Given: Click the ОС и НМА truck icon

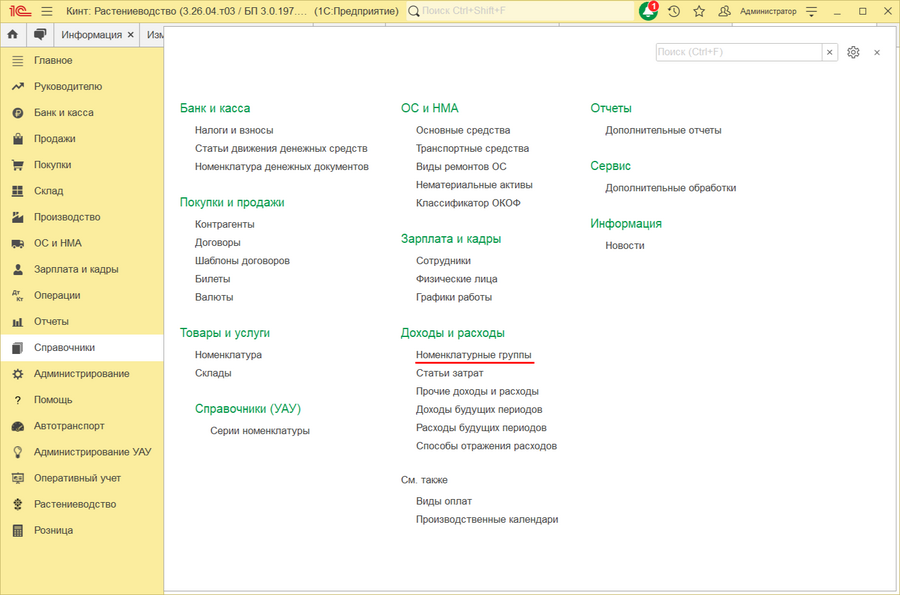Looking at the screenshot, I should tap(18, 243).
